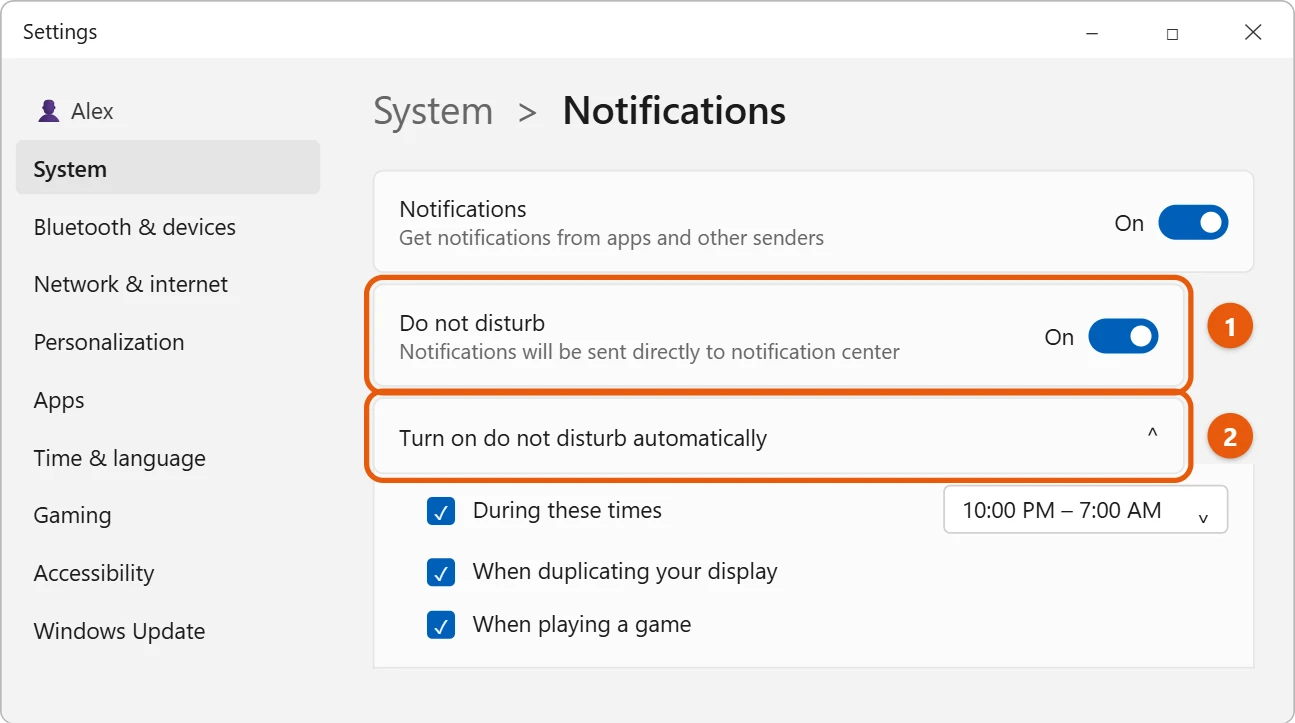Maximize the Settings window
The width and height of the screenshot is (1295, 723).
coord(1172,33)
